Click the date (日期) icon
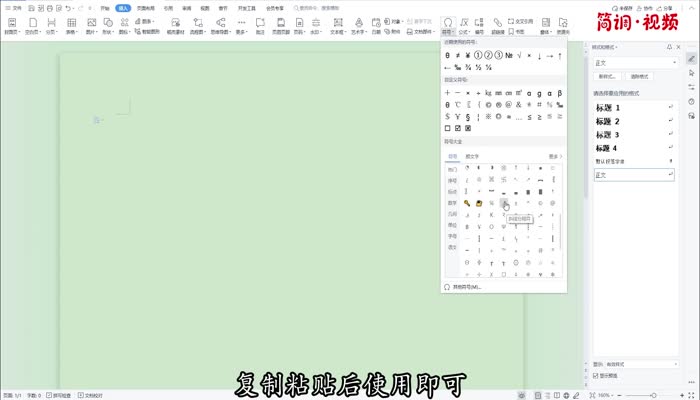The width and height of the screenshot is (700, 400). 376,22
